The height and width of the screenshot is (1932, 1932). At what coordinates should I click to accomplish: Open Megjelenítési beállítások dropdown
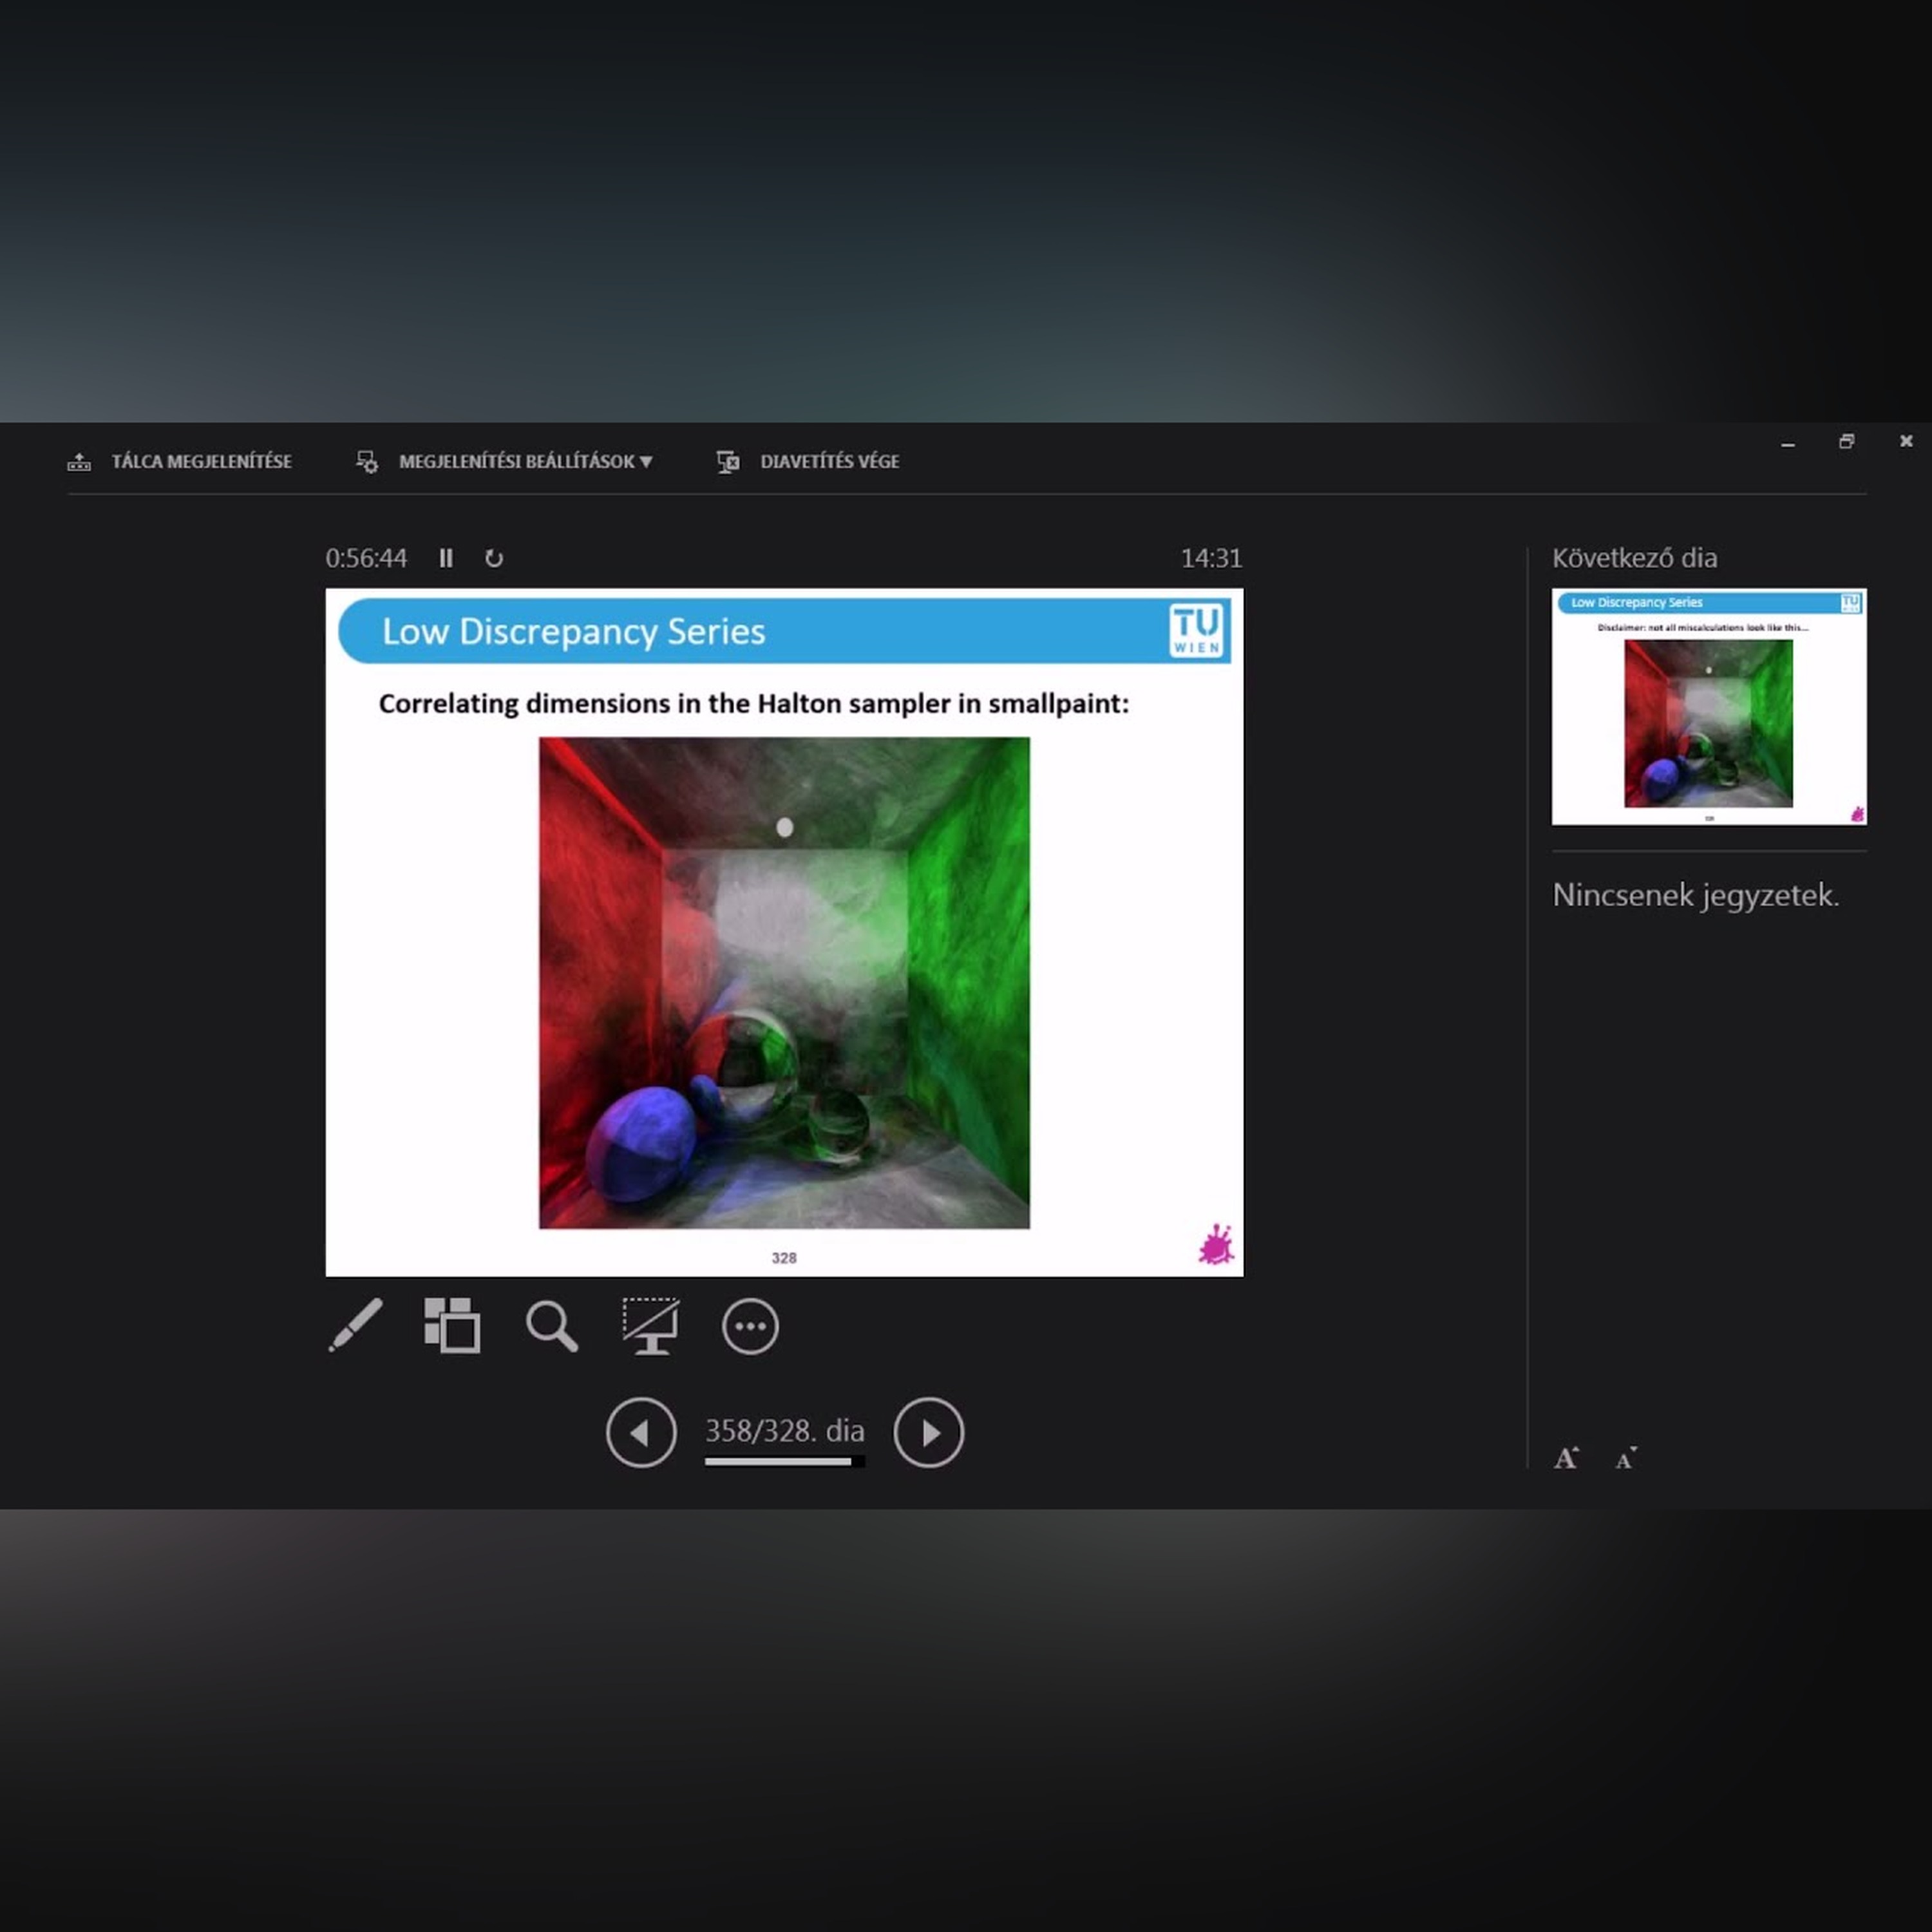tap(505, 461)
